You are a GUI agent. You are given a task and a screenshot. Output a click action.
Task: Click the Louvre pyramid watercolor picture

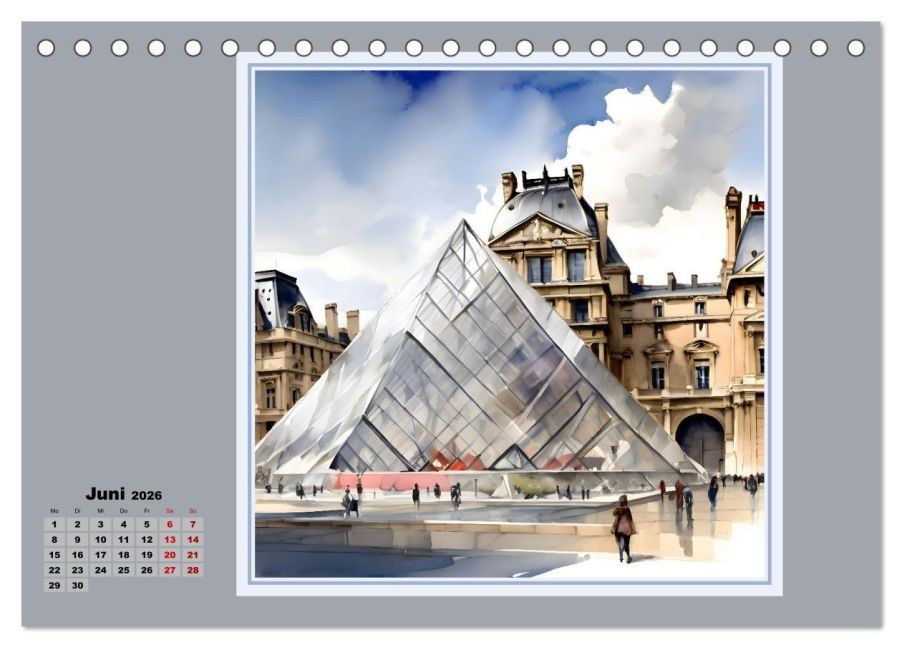[510, 324]
